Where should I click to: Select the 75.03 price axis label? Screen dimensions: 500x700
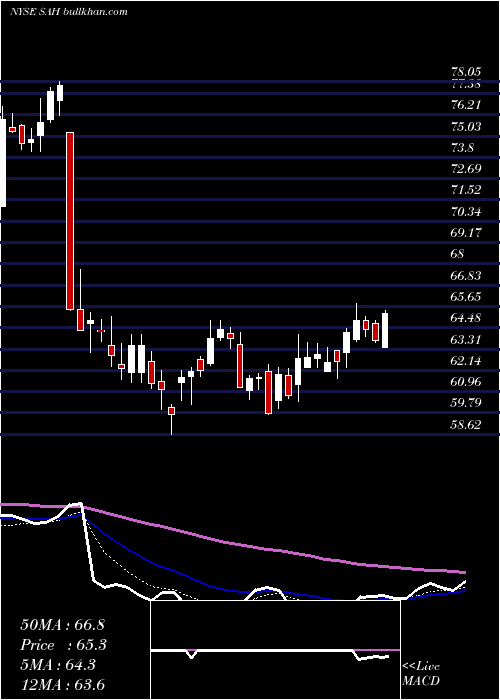[466, 127]
